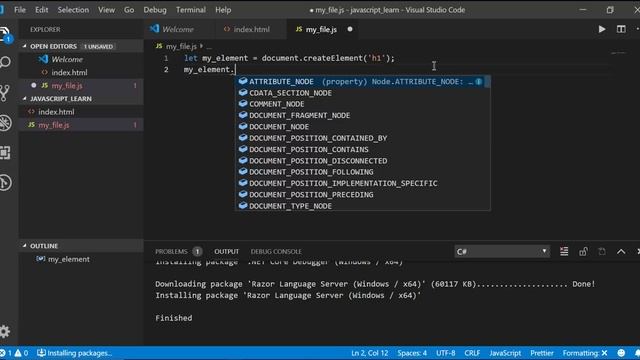Click JavaScript language mode selector

505,353
